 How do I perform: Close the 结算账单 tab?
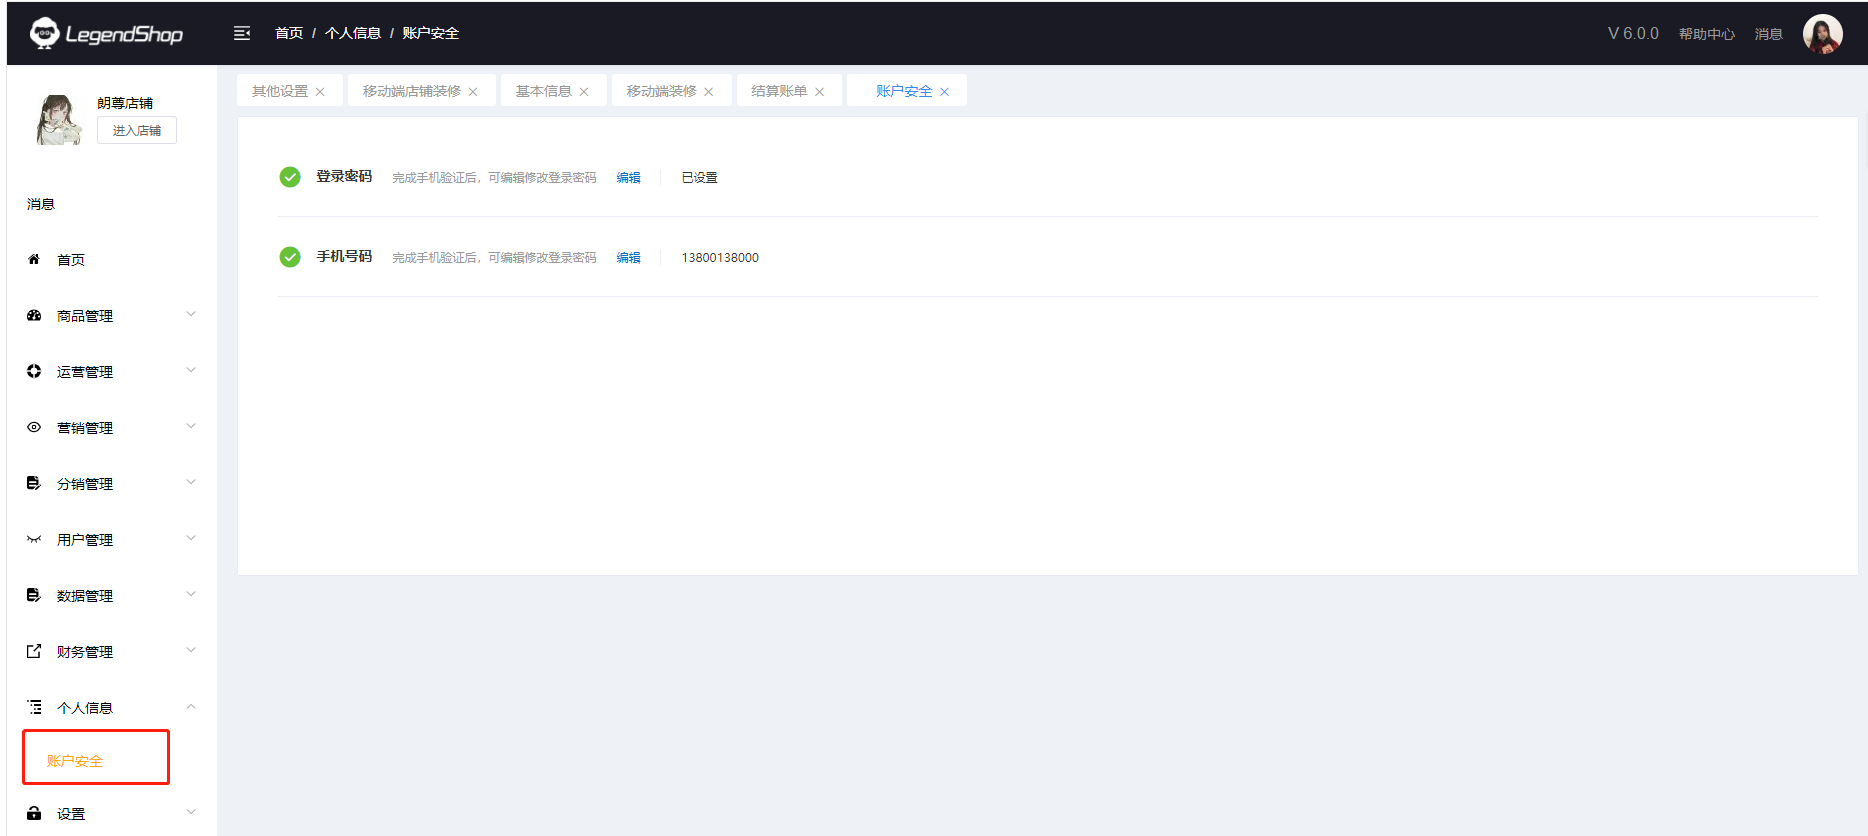[x=820, y=92]
